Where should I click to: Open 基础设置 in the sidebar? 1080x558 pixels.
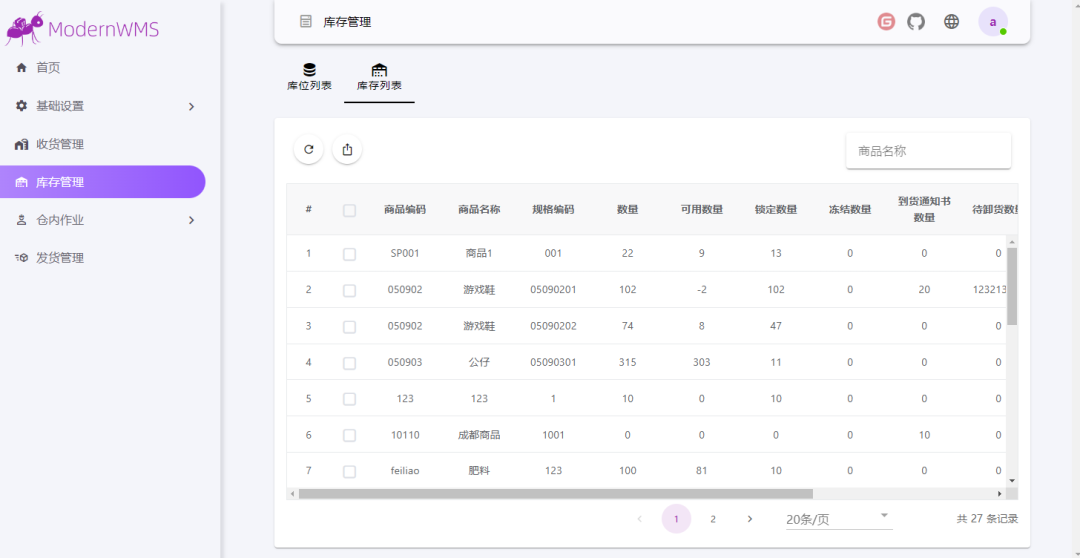click(103, 106)
